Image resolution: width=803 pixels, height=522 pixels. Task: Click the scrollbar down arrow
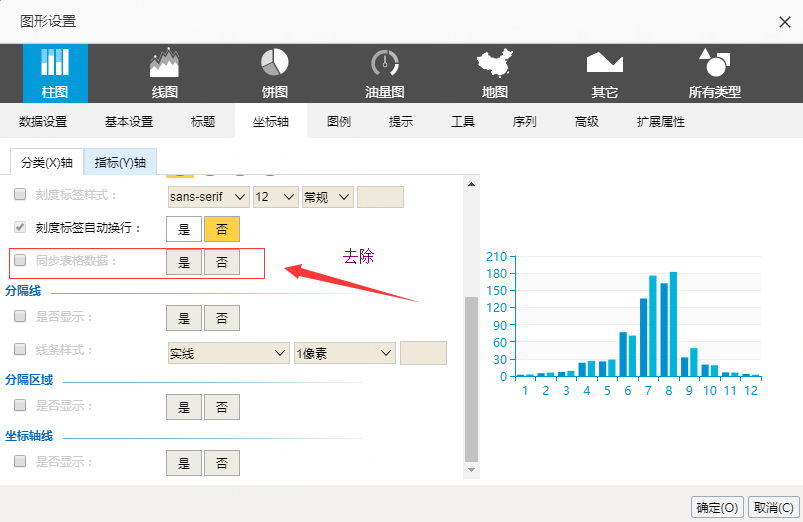click(x=471, y=470)
